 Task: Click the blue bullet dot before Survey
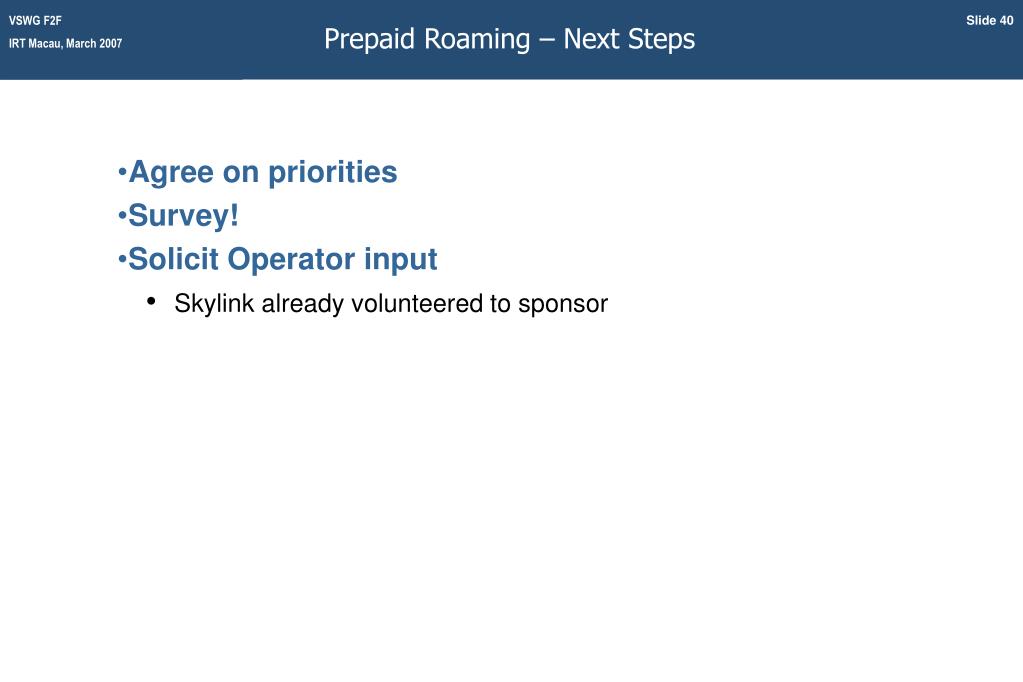(x=122, y=216)
